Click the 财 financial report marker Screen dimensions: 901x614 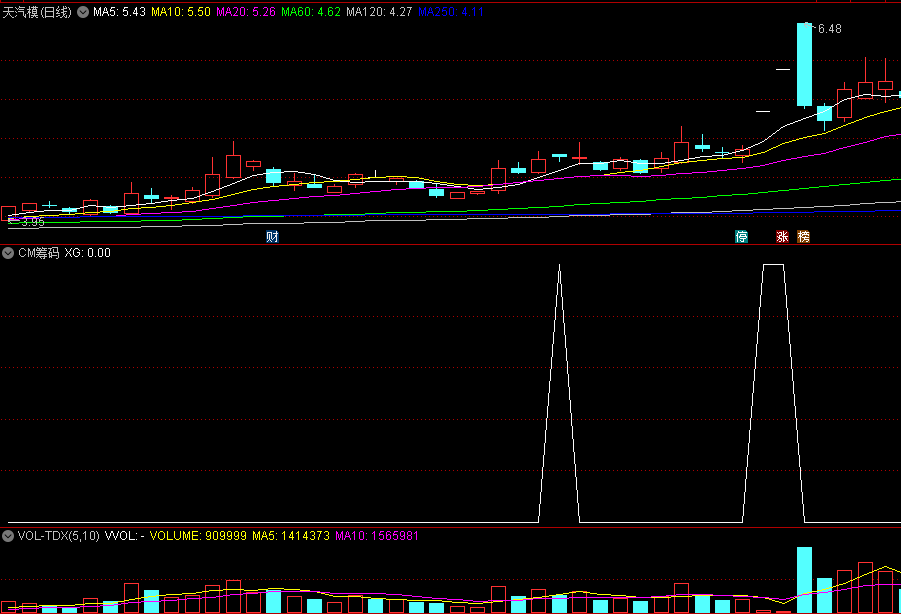tap(272, 236)
